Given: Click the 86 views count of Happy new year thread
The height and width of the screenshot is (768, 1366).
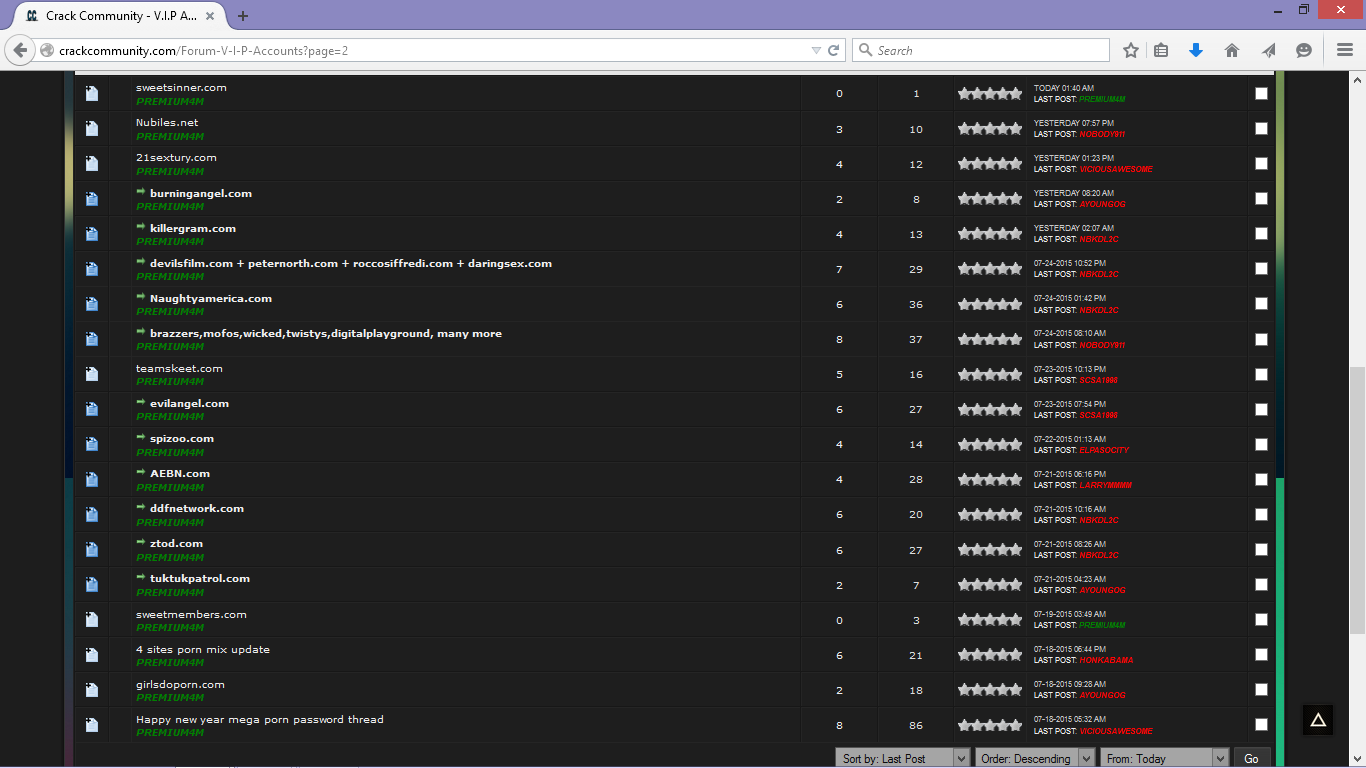Looking at the screenshot, I should pos(916,725).
